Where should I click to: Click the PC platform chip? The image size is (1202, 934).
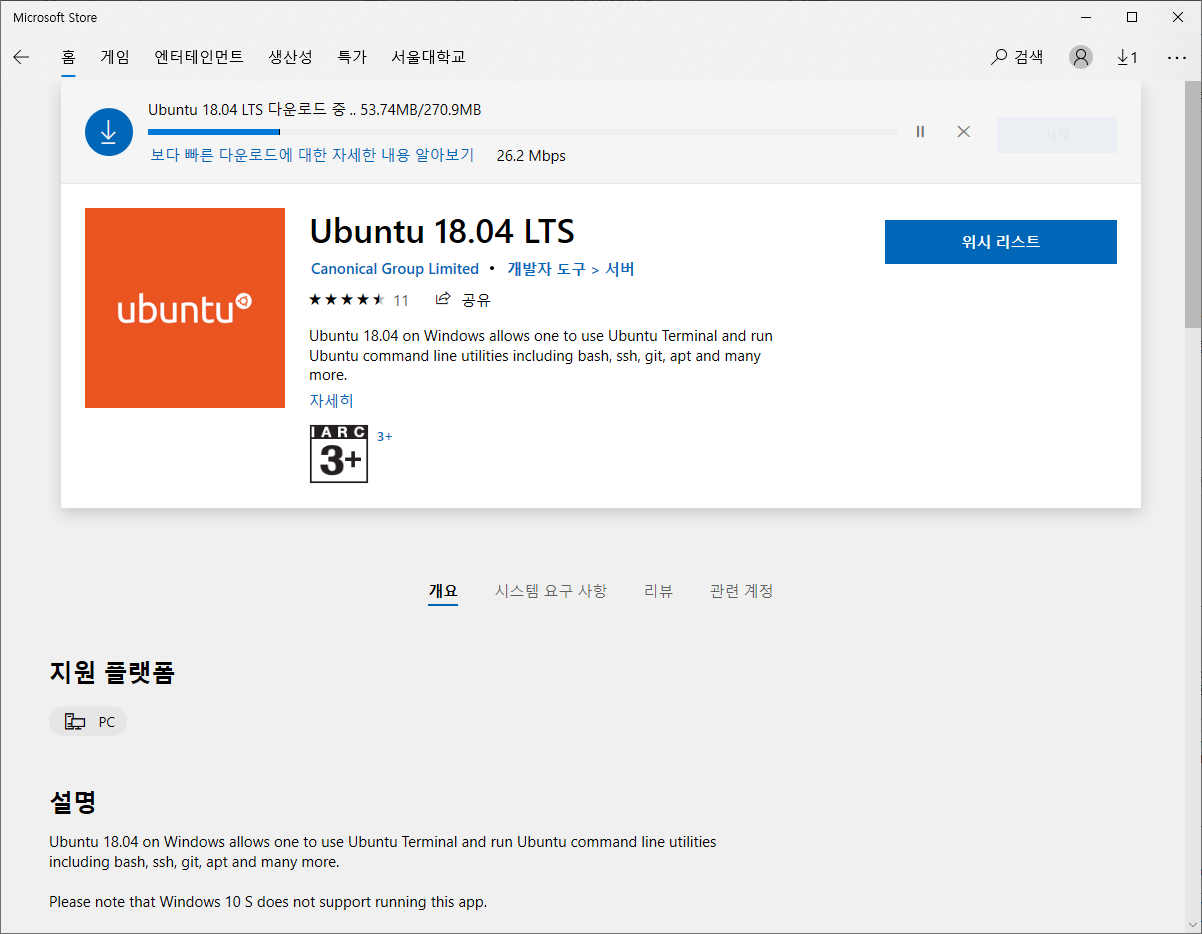point(88,722)
